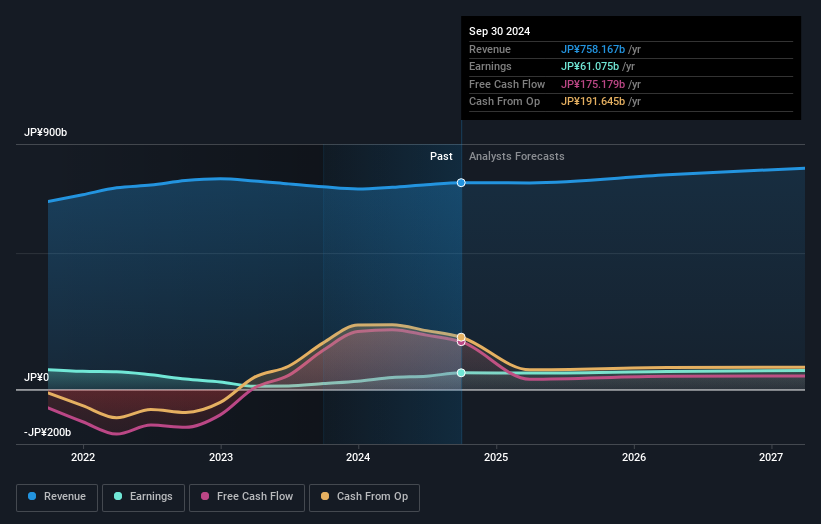The height and width of the screenshot is (524, 821).
Task: Select the Earnings data point on the teal line
Action: (461, 373)
